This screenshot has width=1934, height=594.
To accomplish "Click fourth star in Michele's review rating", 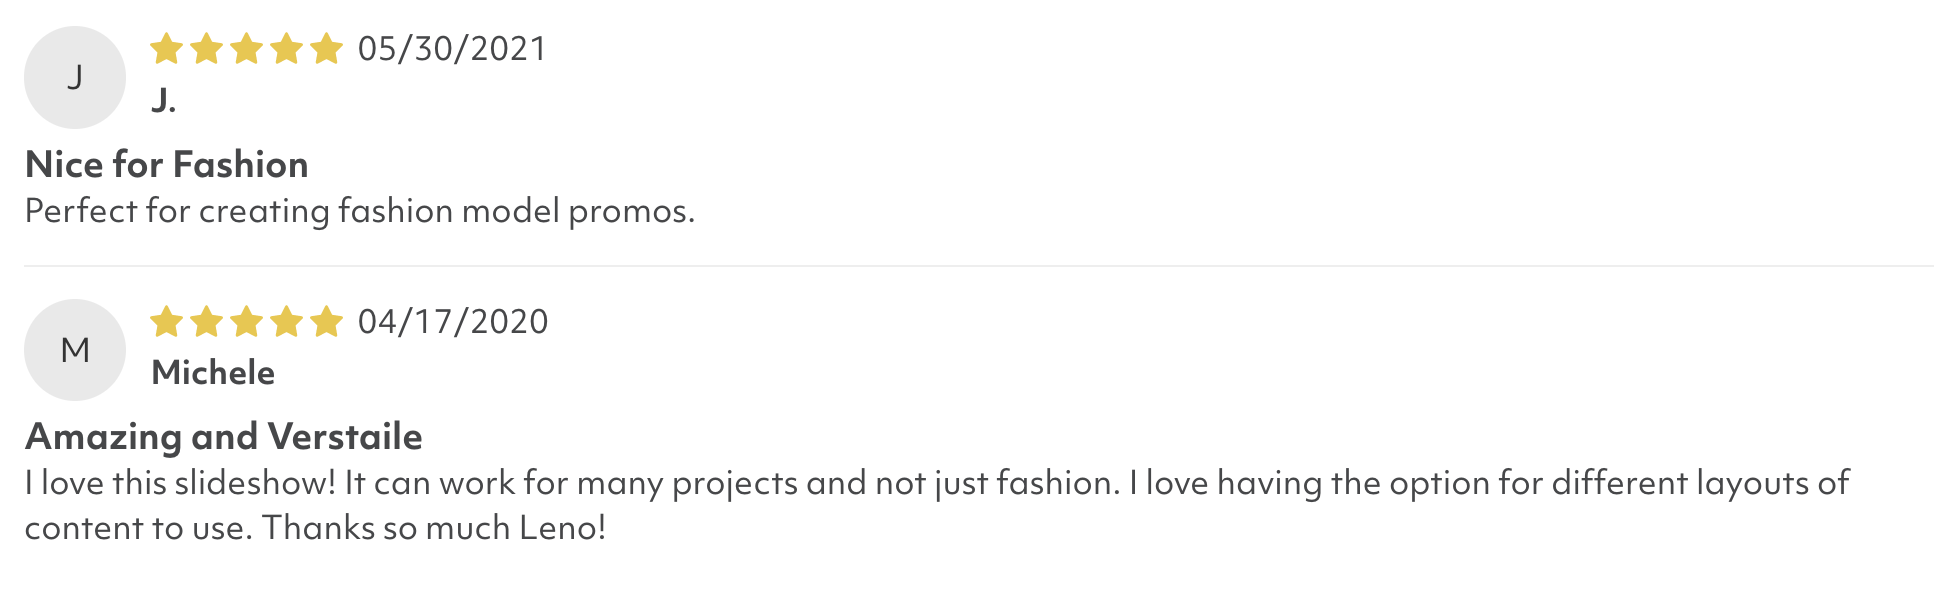I will coord(286,321).
